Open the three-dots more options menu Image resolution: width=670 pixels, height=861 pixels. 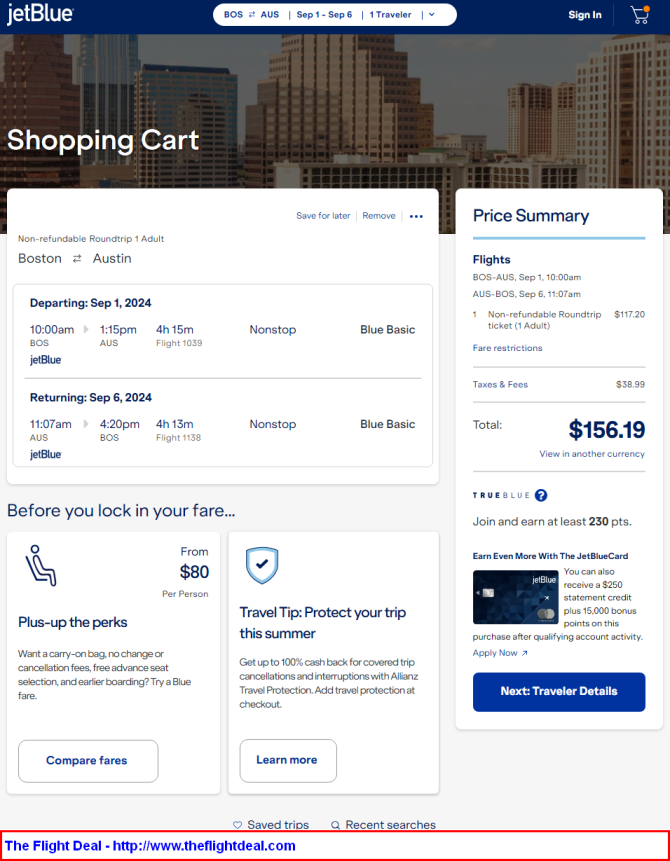(x=416, y=216)
